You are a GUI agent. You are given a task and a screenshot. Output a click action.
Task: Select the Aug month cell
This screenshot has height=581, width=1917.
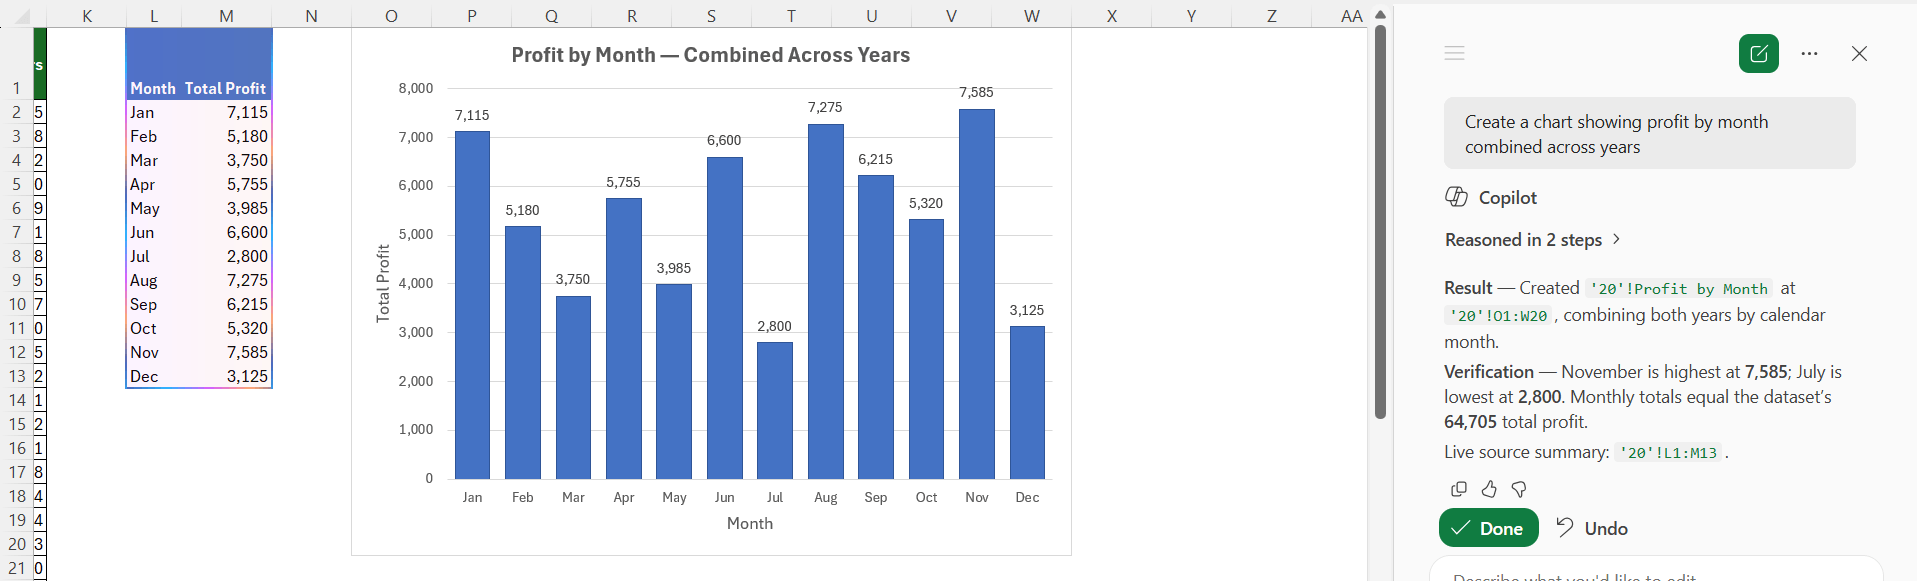pyautogui.click(x=153, y=280)
